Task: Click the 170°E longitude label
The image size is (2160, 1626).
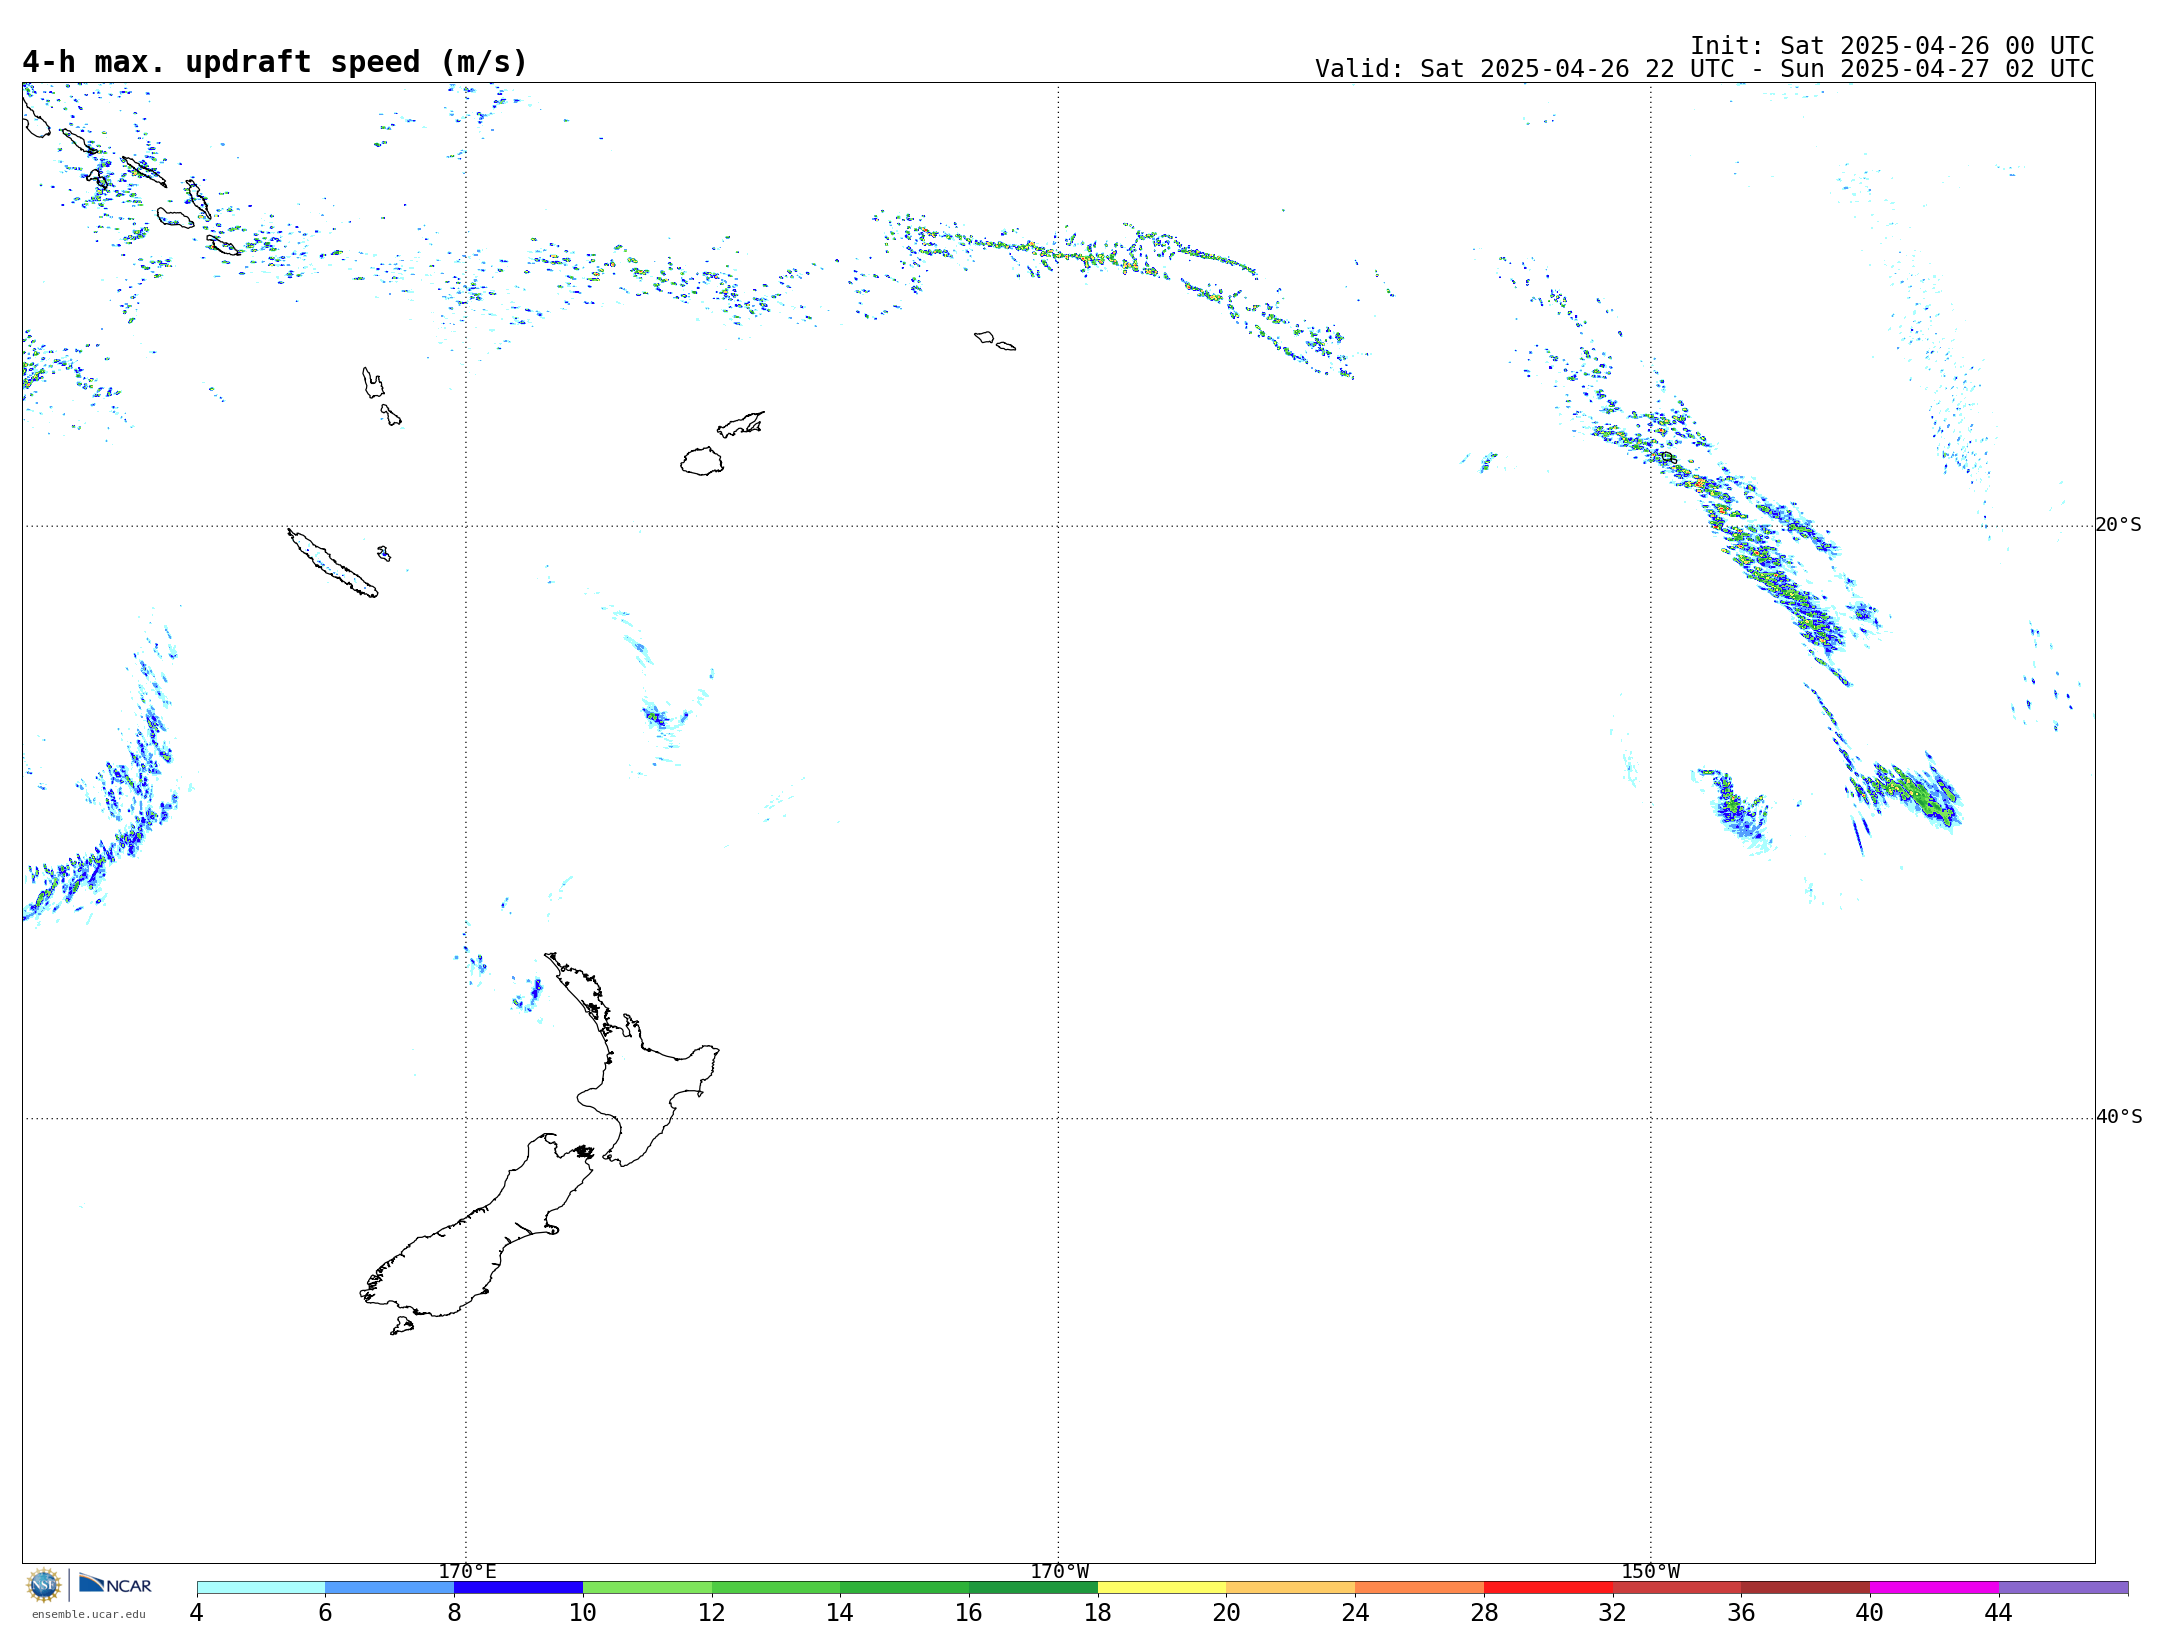Action: [x=467, y=1571]
